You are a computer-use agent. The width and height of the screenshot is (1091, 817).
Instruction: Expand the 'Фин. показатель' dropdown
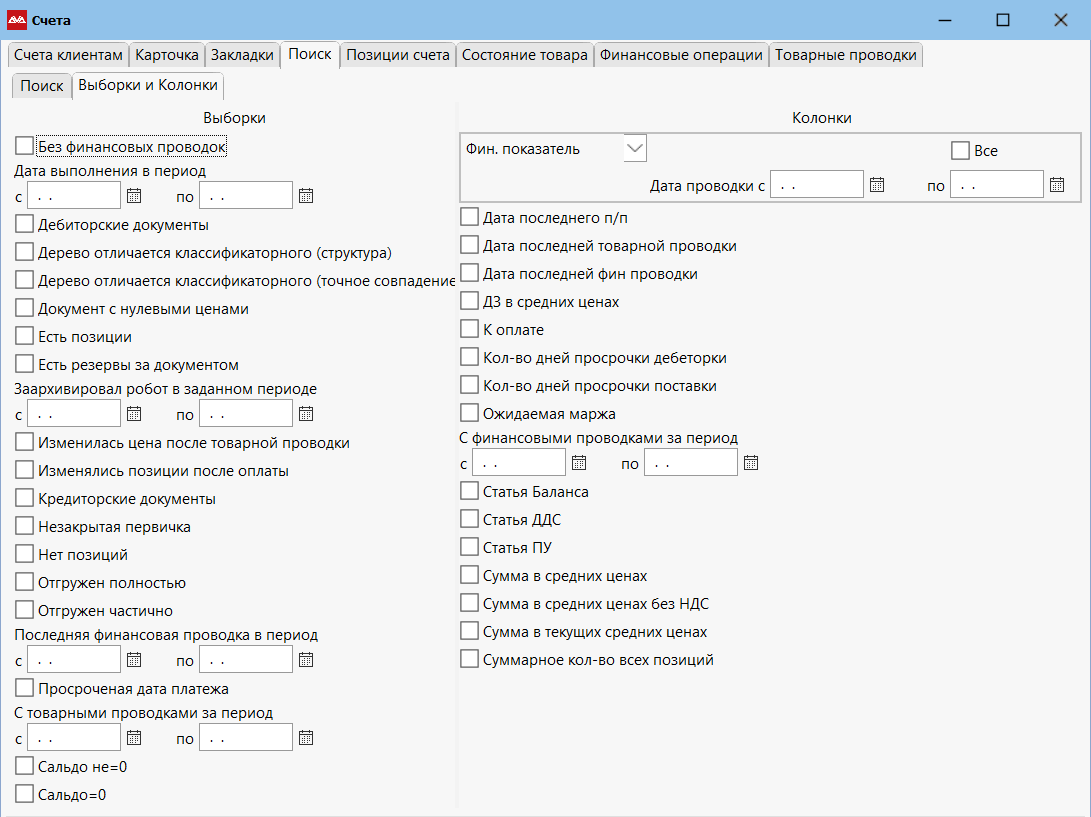(x=634, y=149)
